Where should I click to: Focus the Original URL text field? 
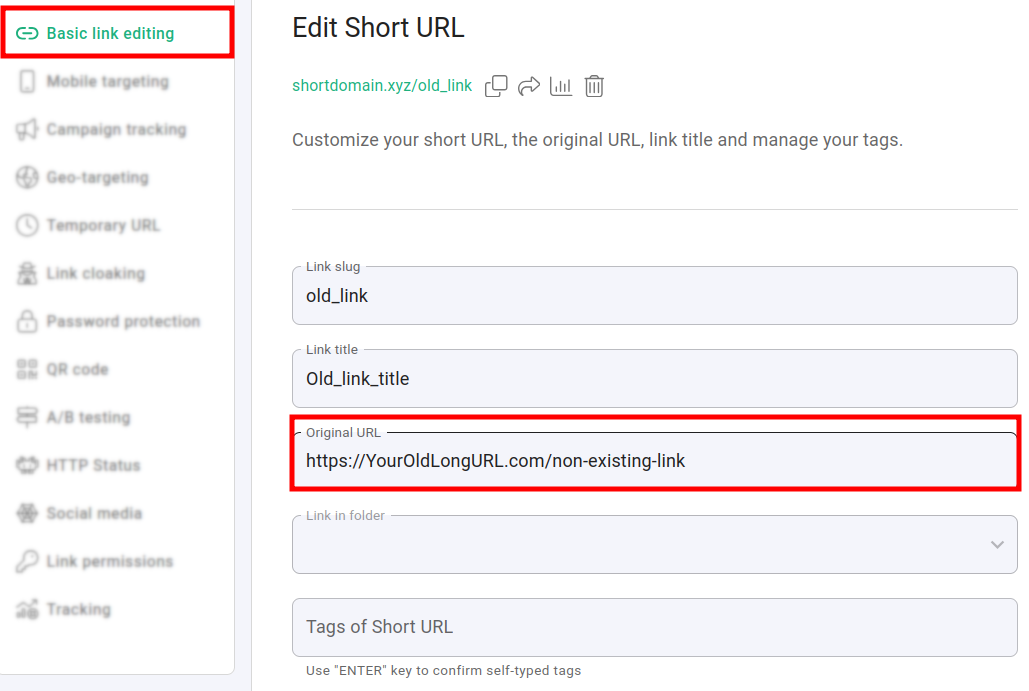point(654,462)
